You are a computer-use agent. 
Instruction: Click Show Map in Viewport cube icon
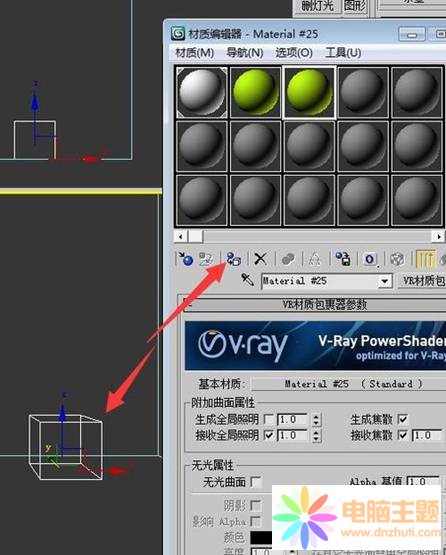[397, 259]
